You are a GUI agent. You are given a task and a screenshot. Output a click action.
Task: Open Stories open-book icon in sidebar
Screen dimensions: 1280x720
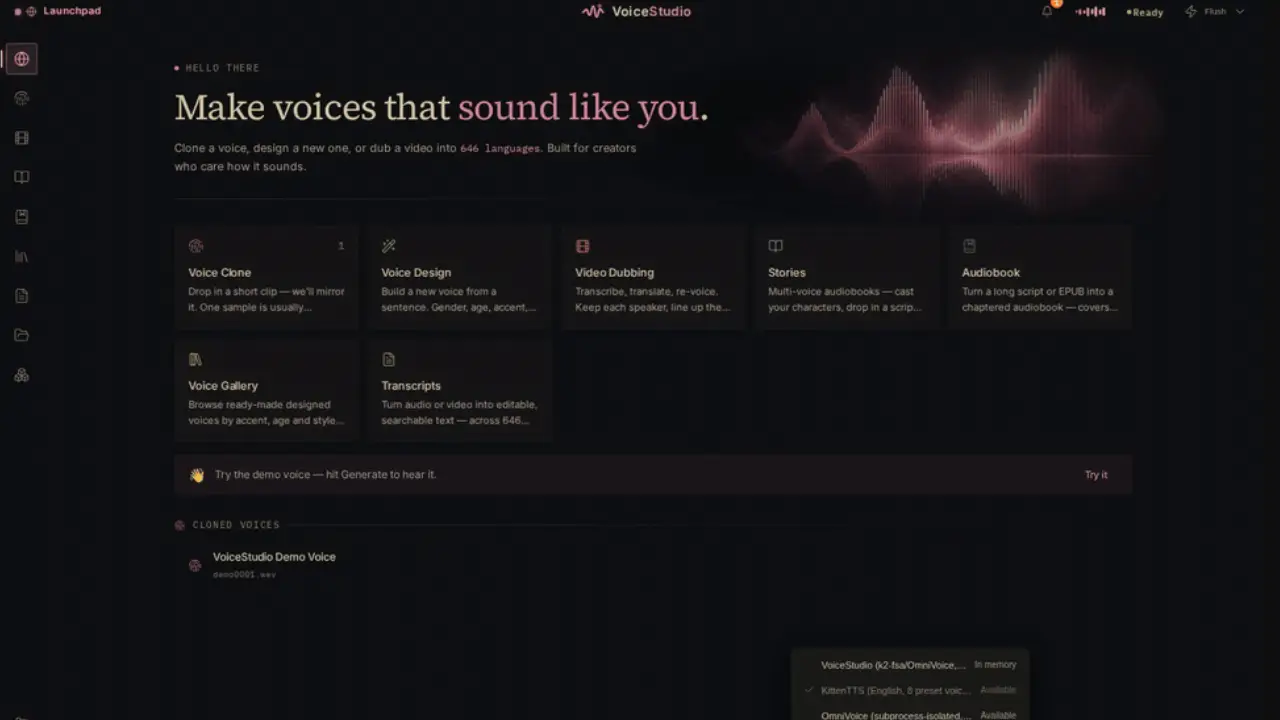21,177
